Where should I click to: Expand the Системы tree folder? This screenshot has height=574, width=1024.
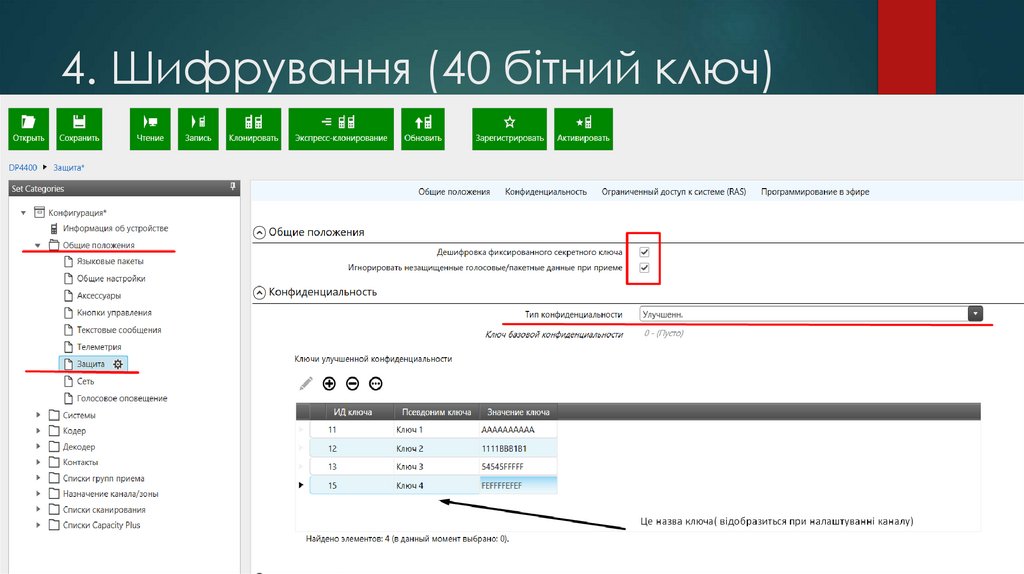coord(38,415)
